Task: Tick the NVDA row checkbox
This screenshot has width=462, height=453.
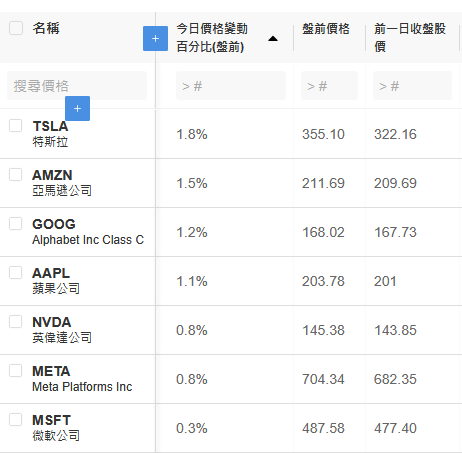Action: [x=16, y=321]
